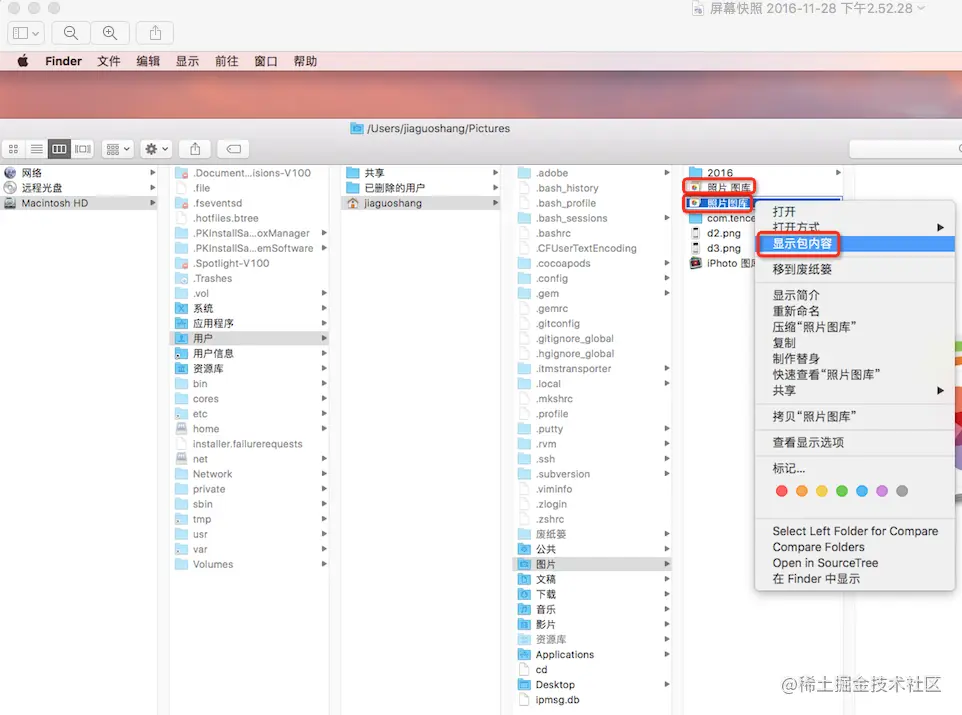Select Macintosh HD in the sidebar
The height and width of the screenshot is (715, 962).
pos(60,203)
